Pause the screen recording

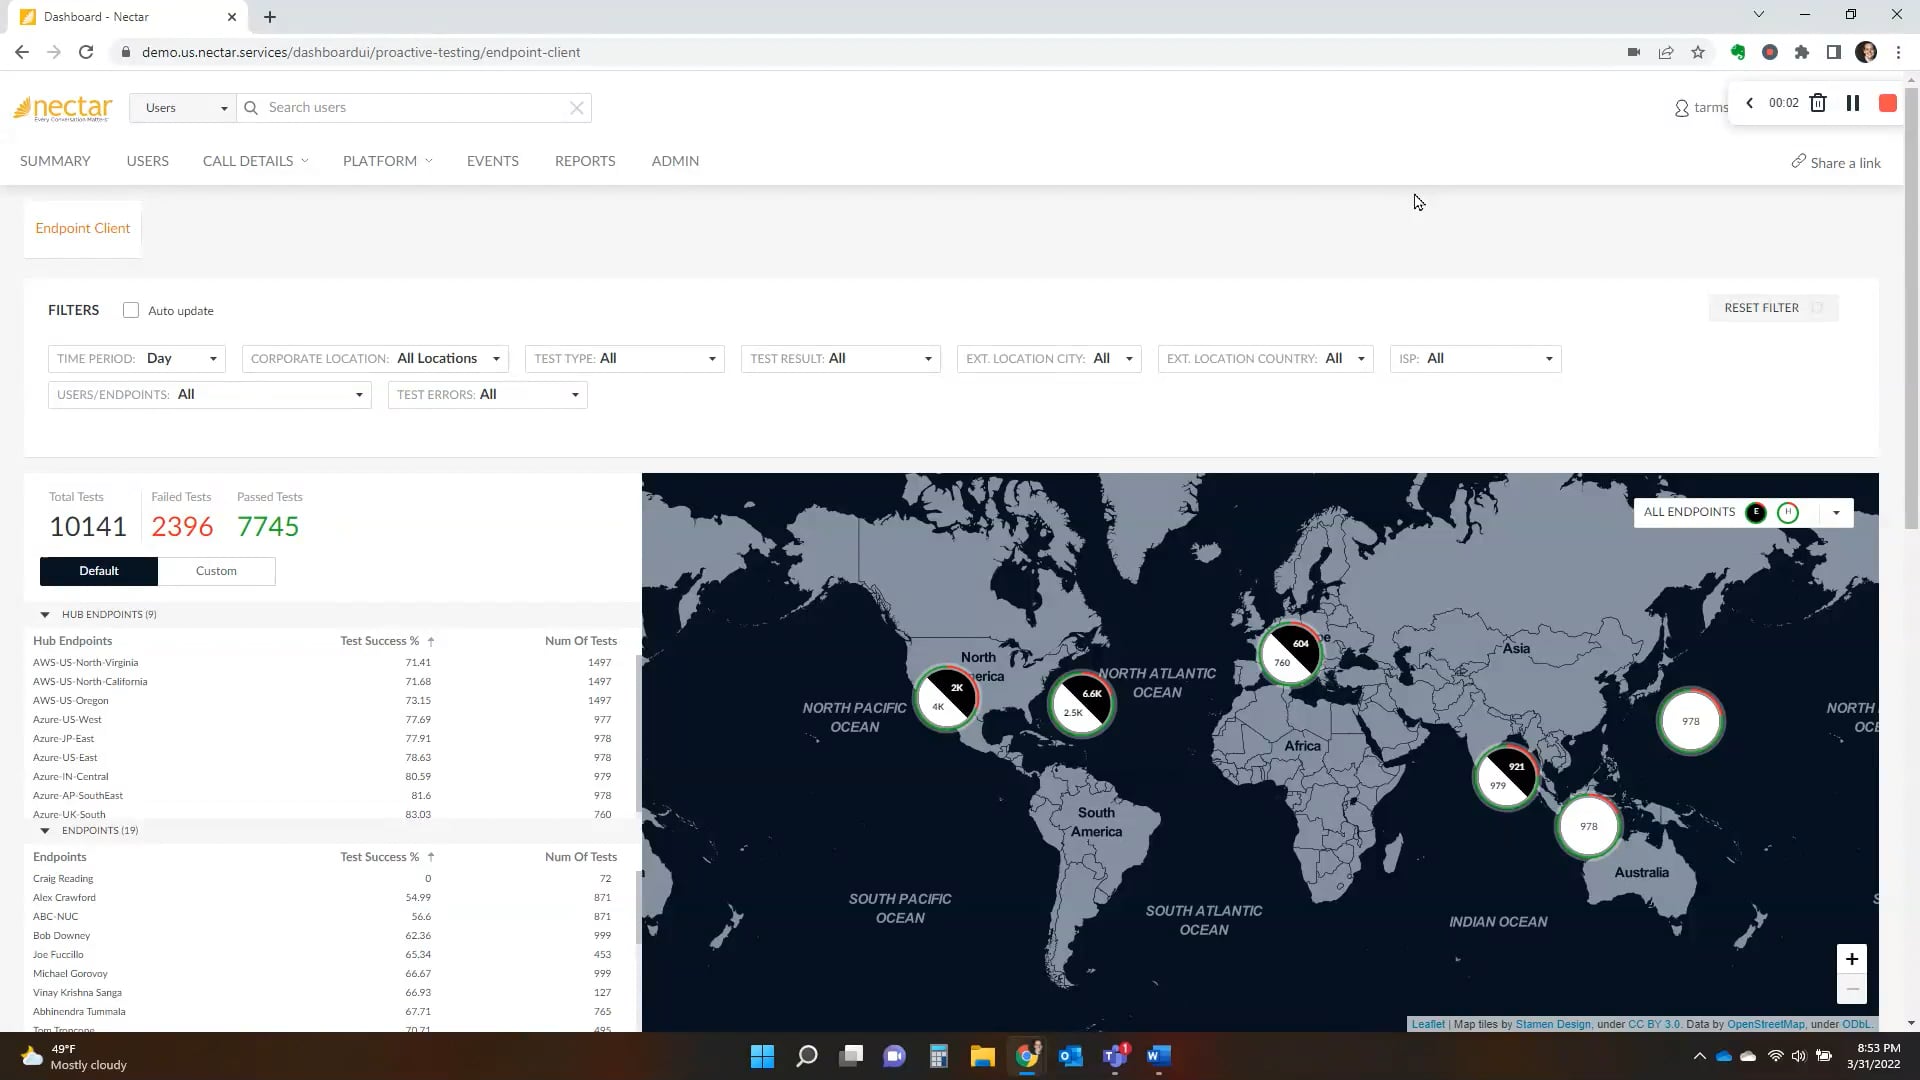1853,103
